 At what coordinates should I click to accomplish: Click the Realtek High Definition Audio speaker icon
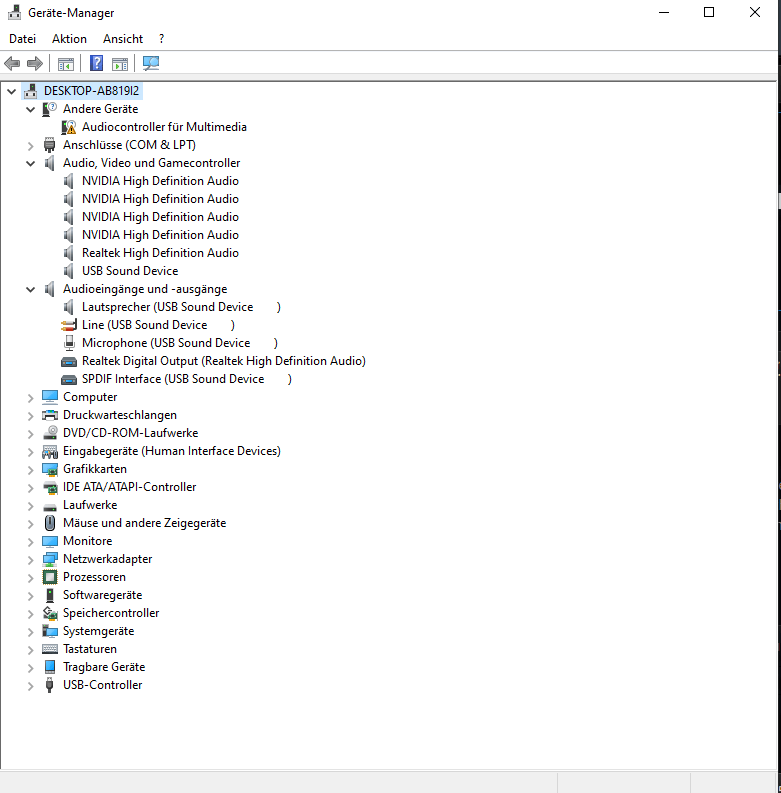pos(69,253)
